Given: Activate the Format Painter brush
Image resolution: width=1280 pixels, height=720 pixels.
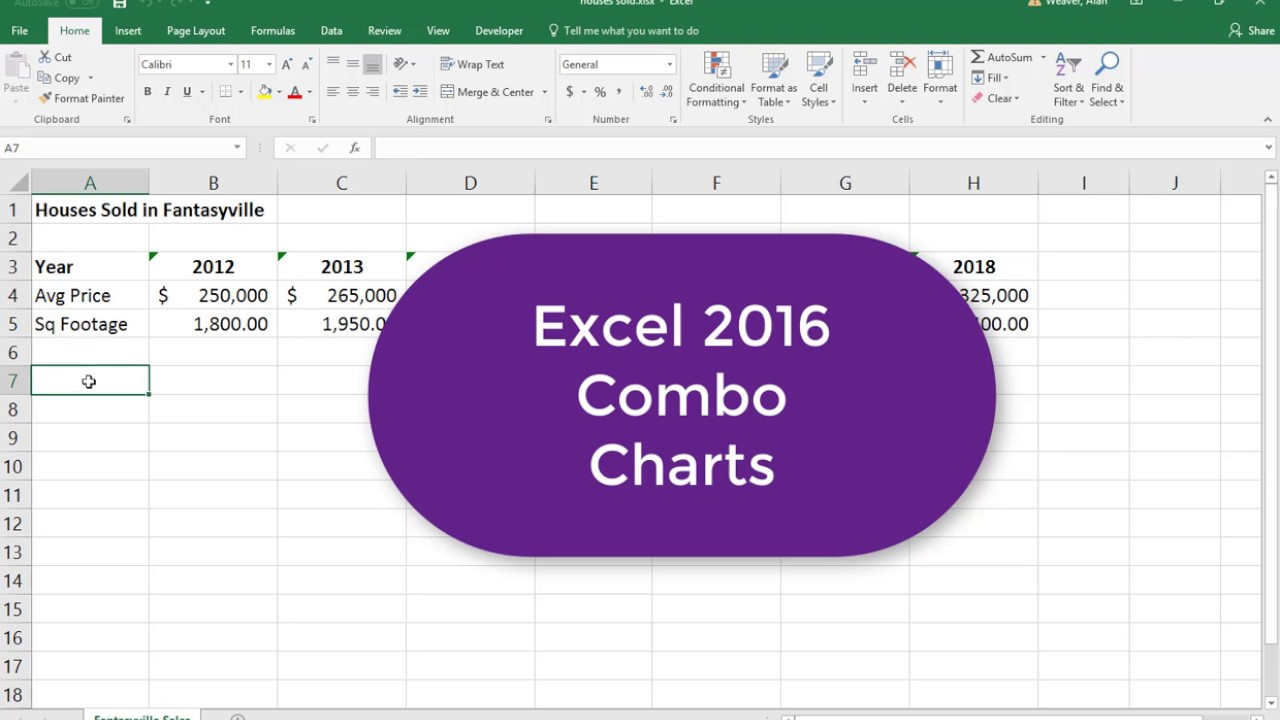Looking at the screenshot, I should click(x=45, y=98).
